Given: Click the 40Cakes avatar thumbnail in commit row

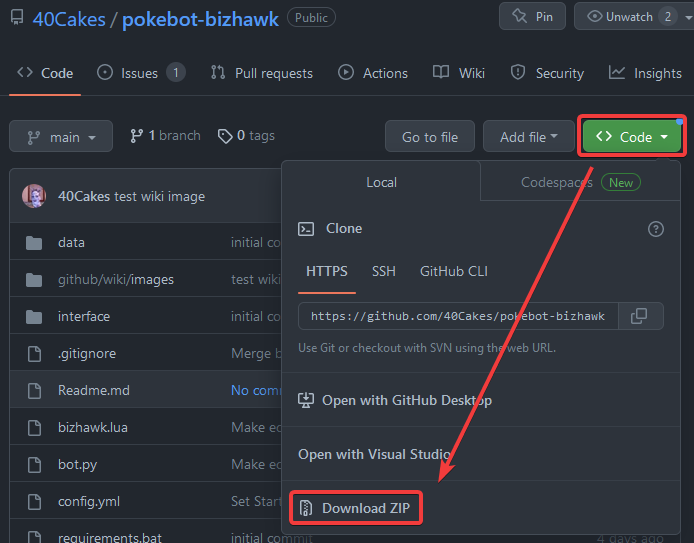Looking at the screenshot, I should pyautogui.click(x=34, y=196).
